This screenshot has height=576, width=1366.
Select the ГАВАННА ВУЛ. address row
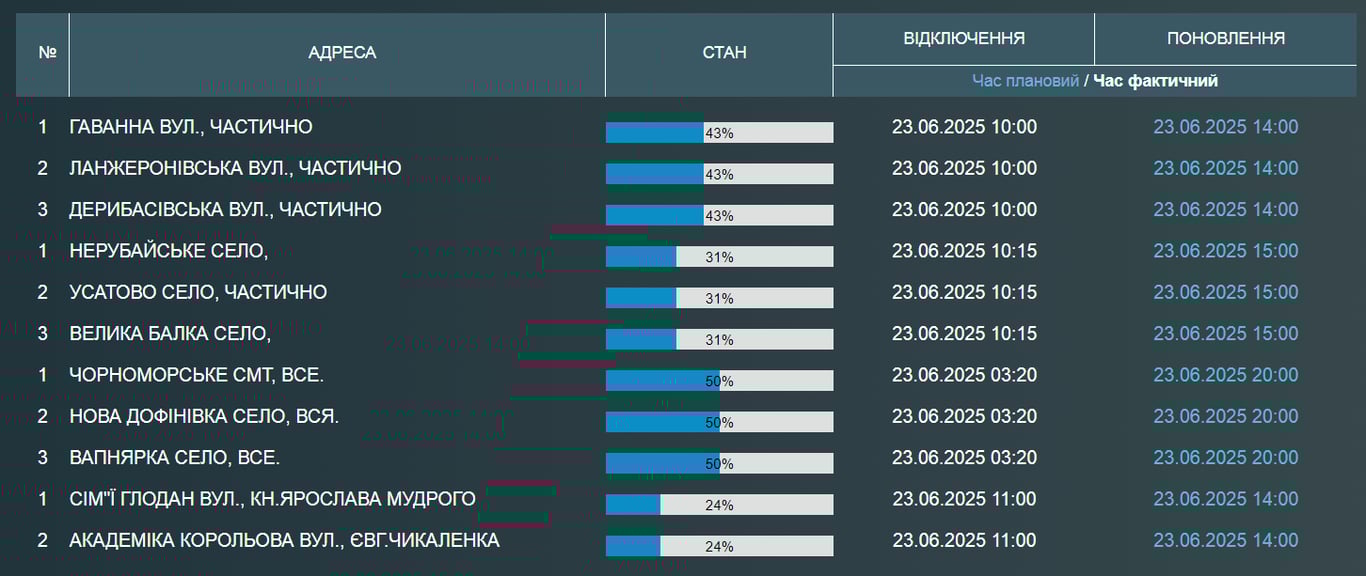coord(190,127)
